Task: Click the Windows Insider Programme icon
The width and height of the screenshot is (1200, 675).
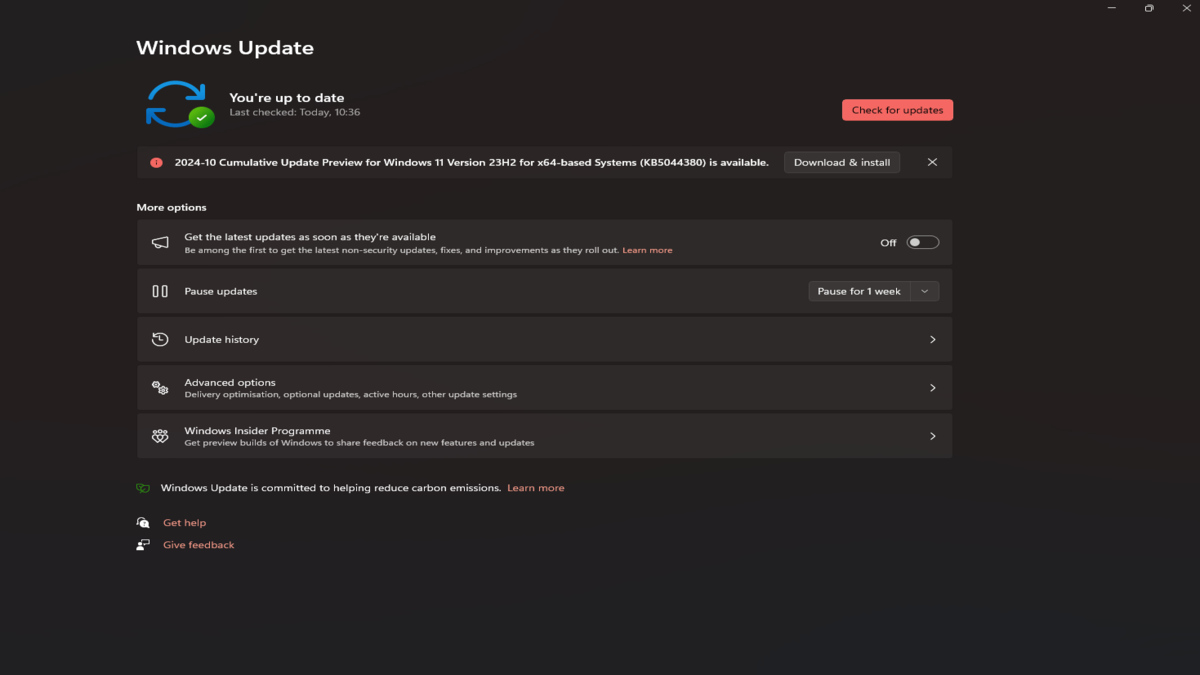Action: [160, 436]
